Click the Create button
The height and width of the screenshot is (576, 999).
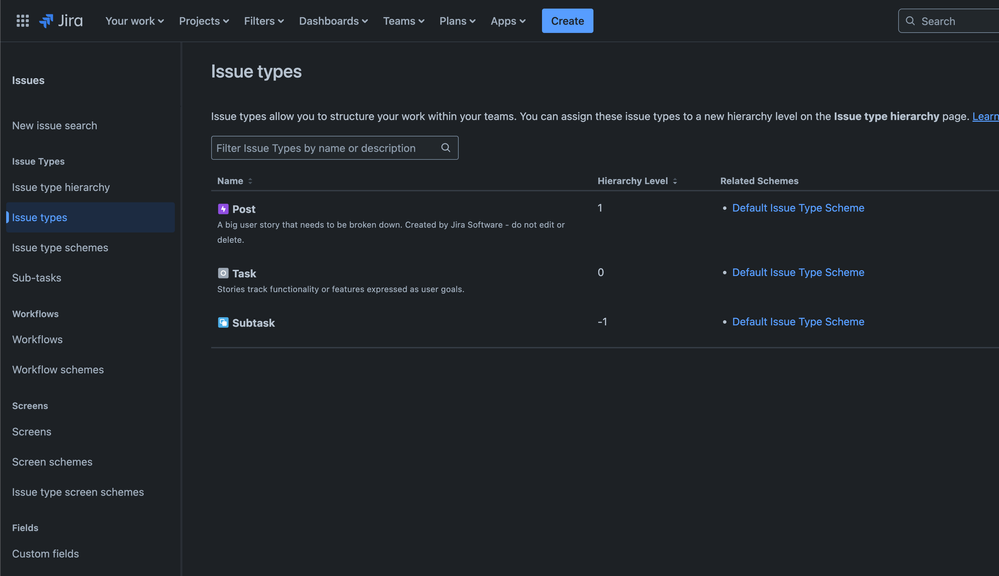[567, 20]
